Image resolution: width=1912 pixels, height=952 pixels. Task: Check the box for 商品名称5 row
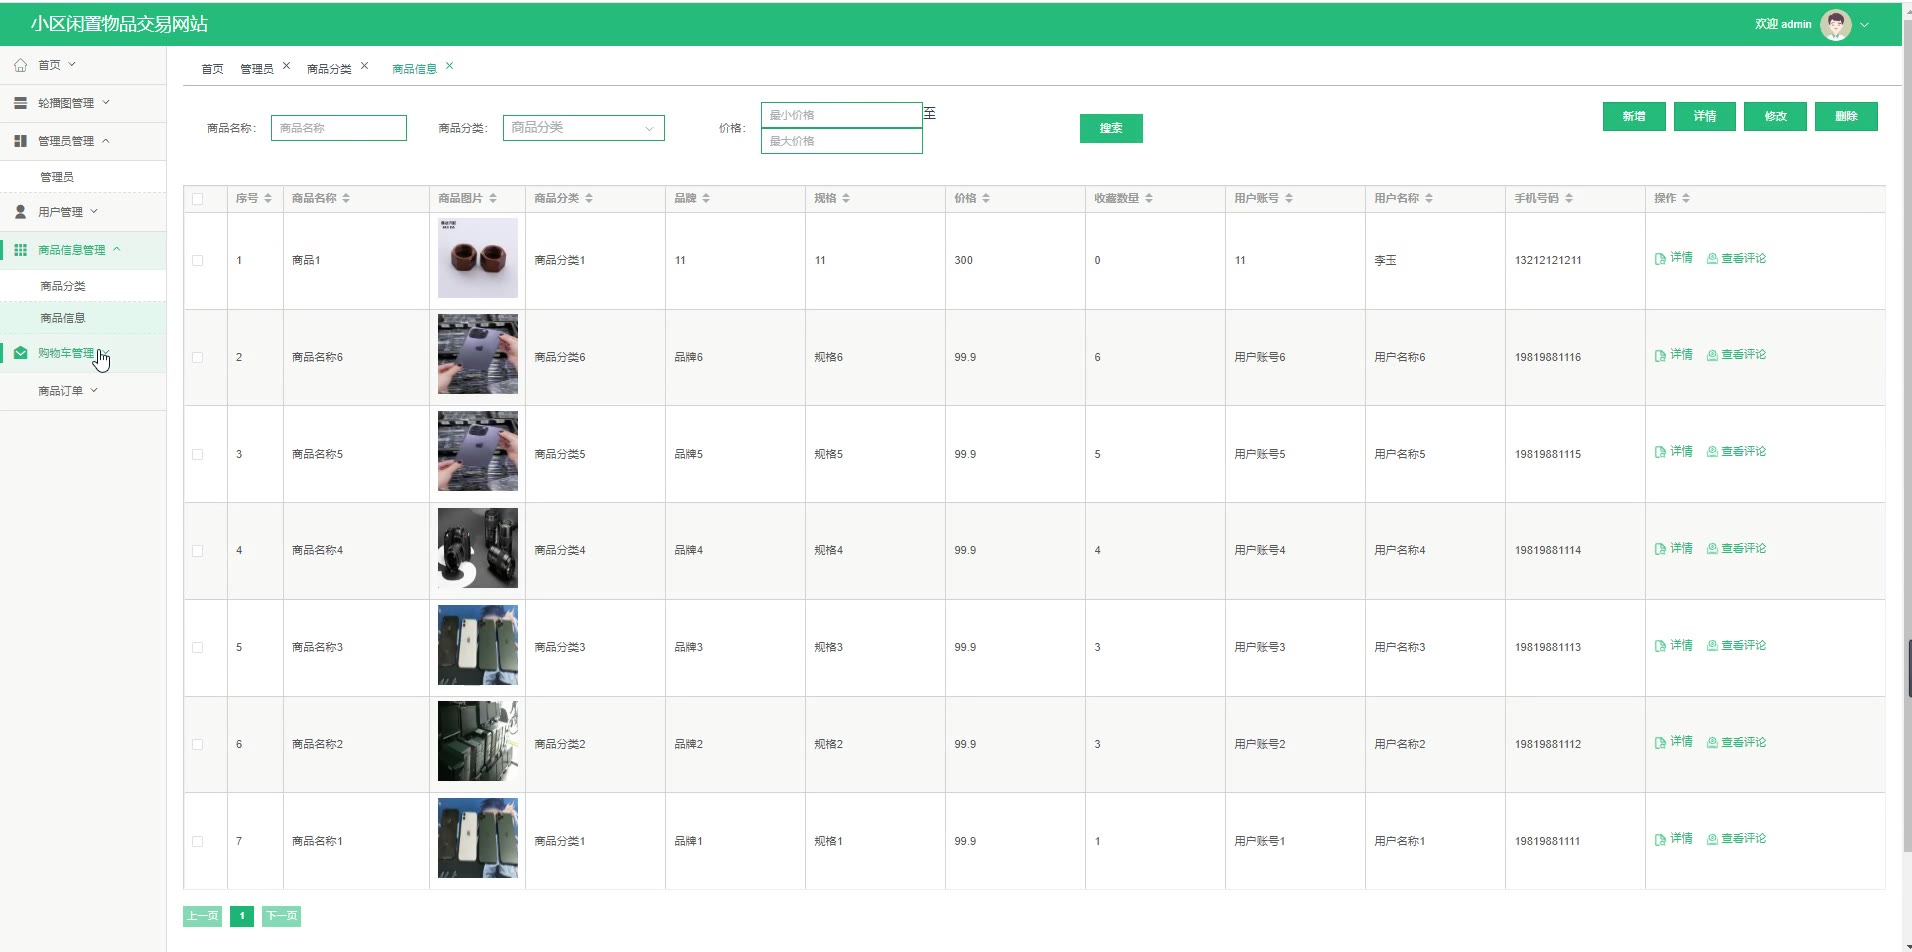pos(197,455)
